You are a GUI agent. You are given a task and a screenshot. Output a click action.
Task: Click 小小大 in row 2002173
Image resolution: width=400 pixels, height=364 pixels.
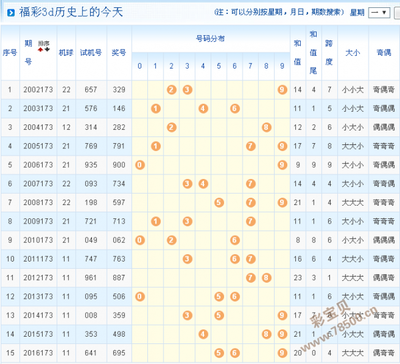pyautogui.click(x=353, y=90)
